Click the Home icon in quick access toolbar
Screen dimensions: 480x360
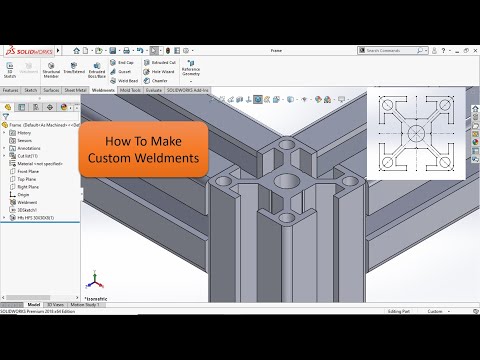tap(76, 51)
